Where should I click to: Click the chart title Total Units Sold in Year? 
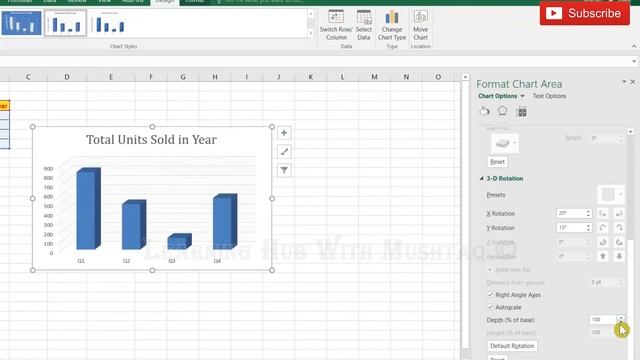click(151, 140)
